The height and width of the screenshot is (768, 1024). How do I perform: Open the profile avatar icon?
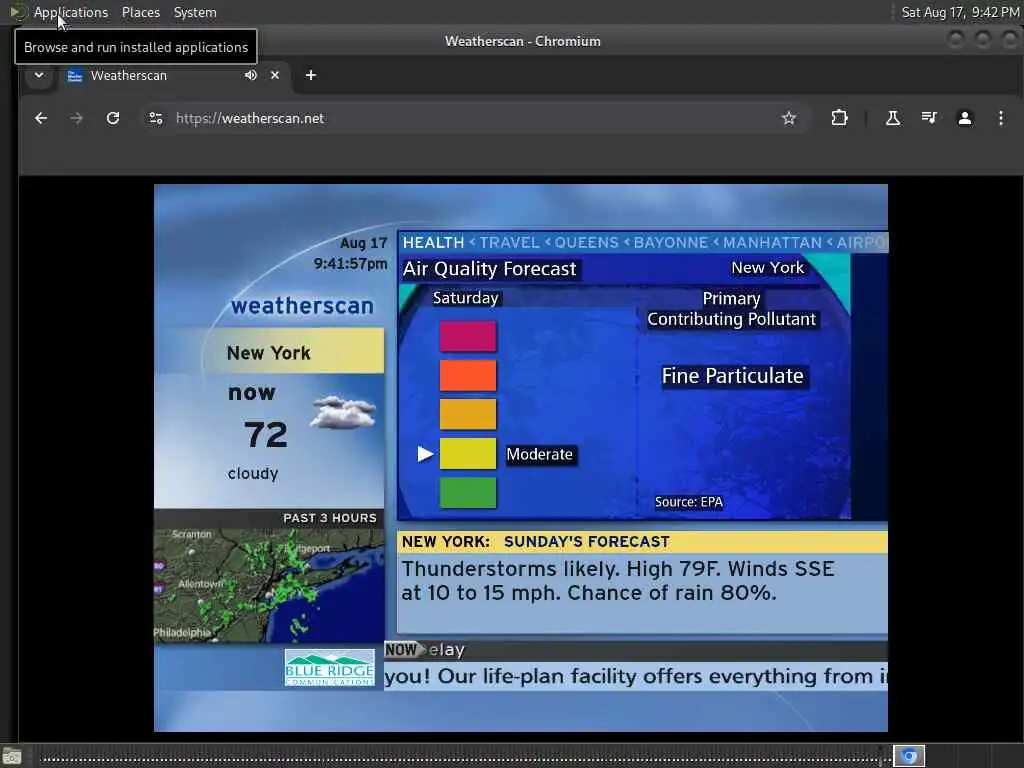[965, 118]
